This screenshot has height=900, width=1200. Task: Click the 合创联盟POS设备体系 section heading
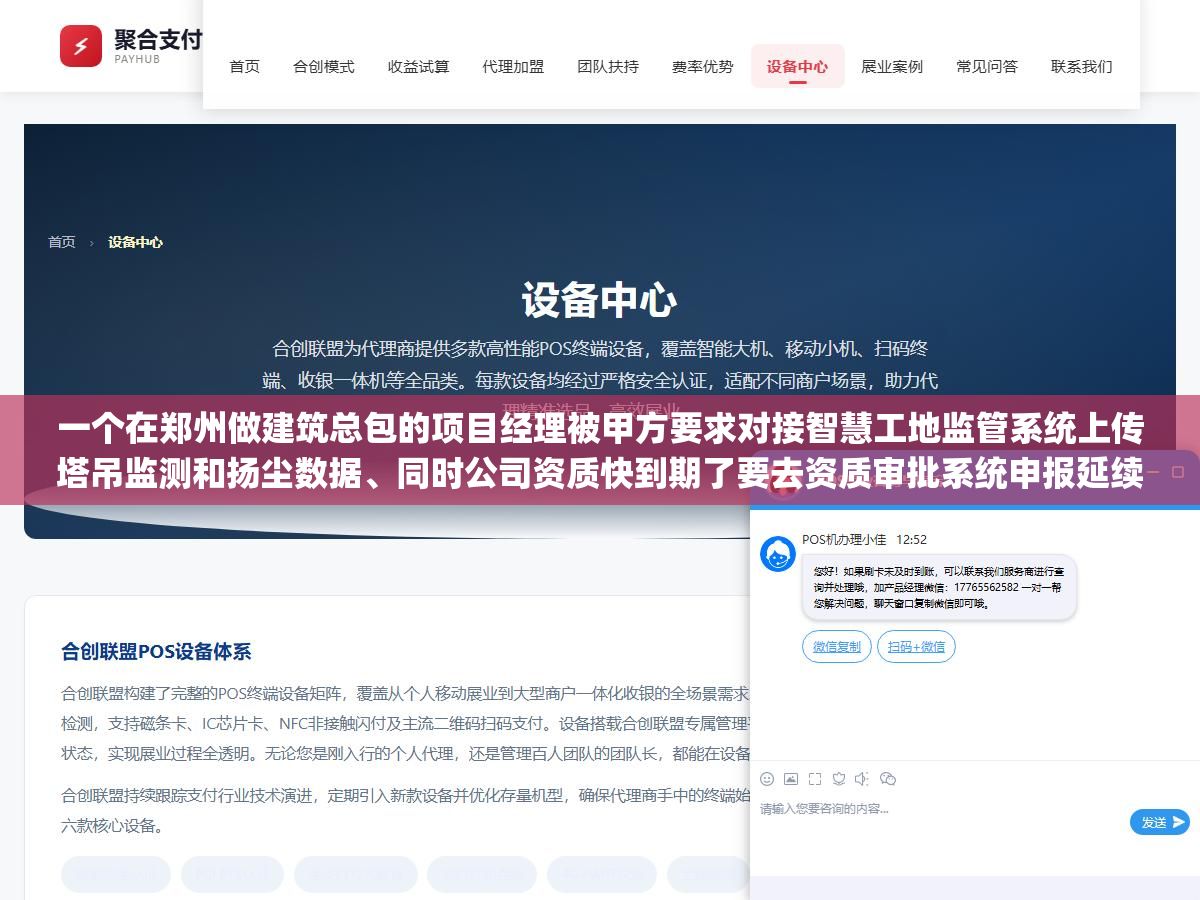[156, 652]
